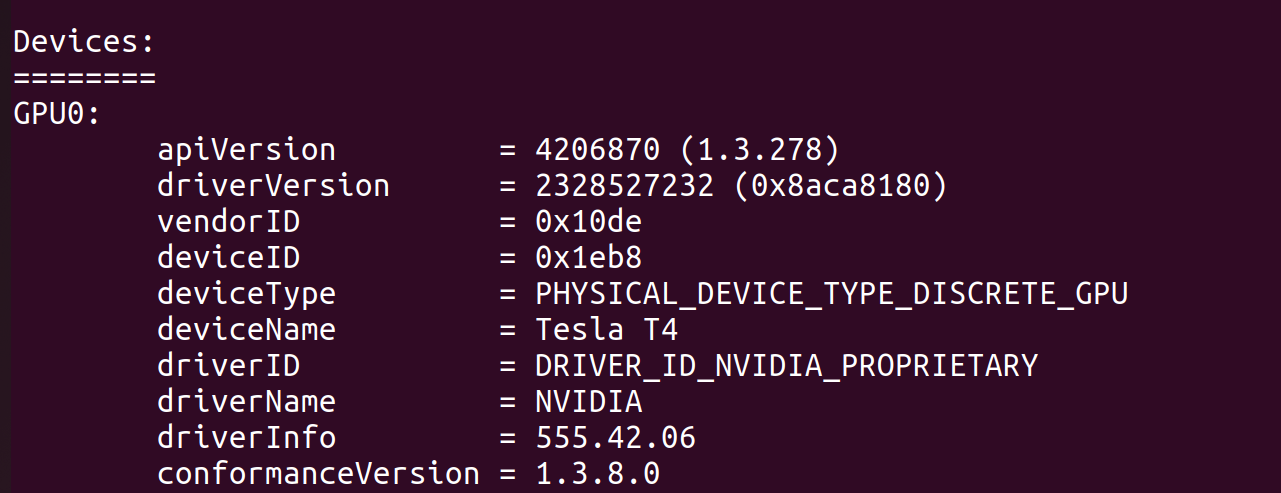Click the conformanceVersion value 1.3.8.0
Screen dimensions: 1281x493
point(597,474)
